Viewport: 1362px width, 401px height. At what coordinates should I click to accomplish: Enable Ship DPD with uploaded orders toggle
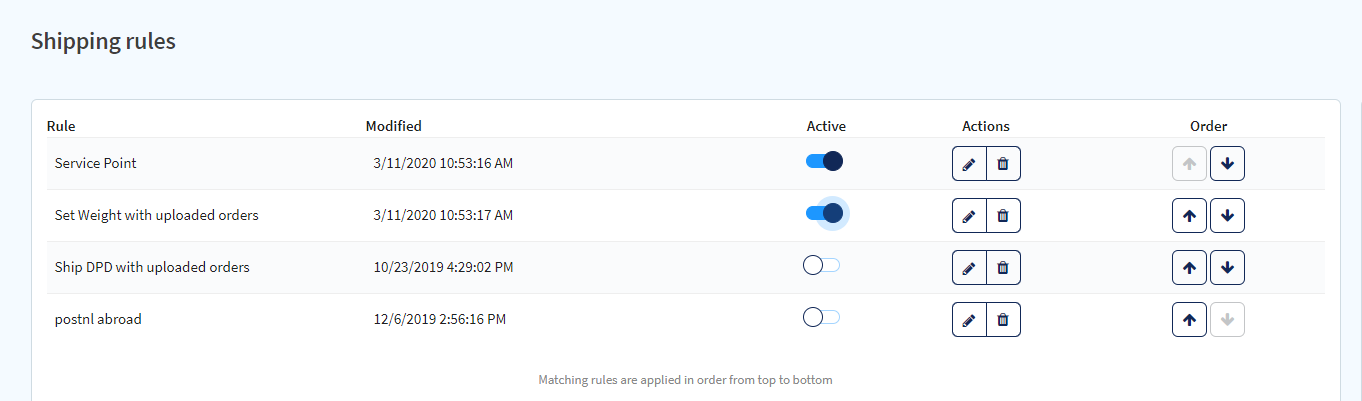tap(822, 265)
